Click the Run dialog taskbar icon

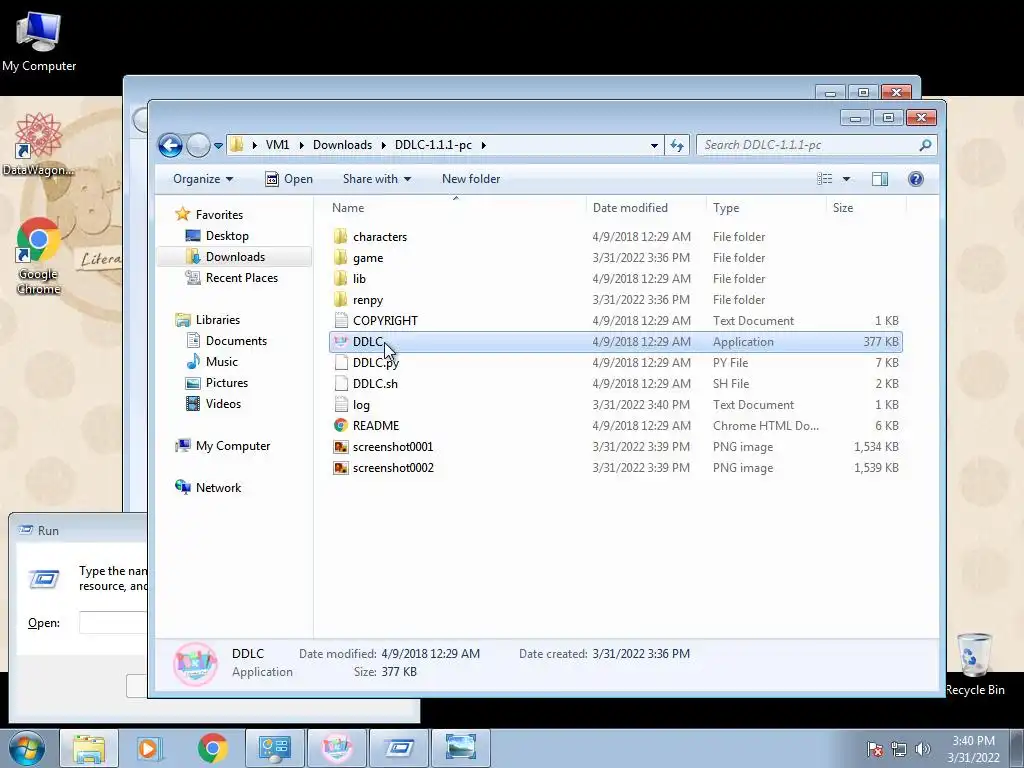click(398, 748)
